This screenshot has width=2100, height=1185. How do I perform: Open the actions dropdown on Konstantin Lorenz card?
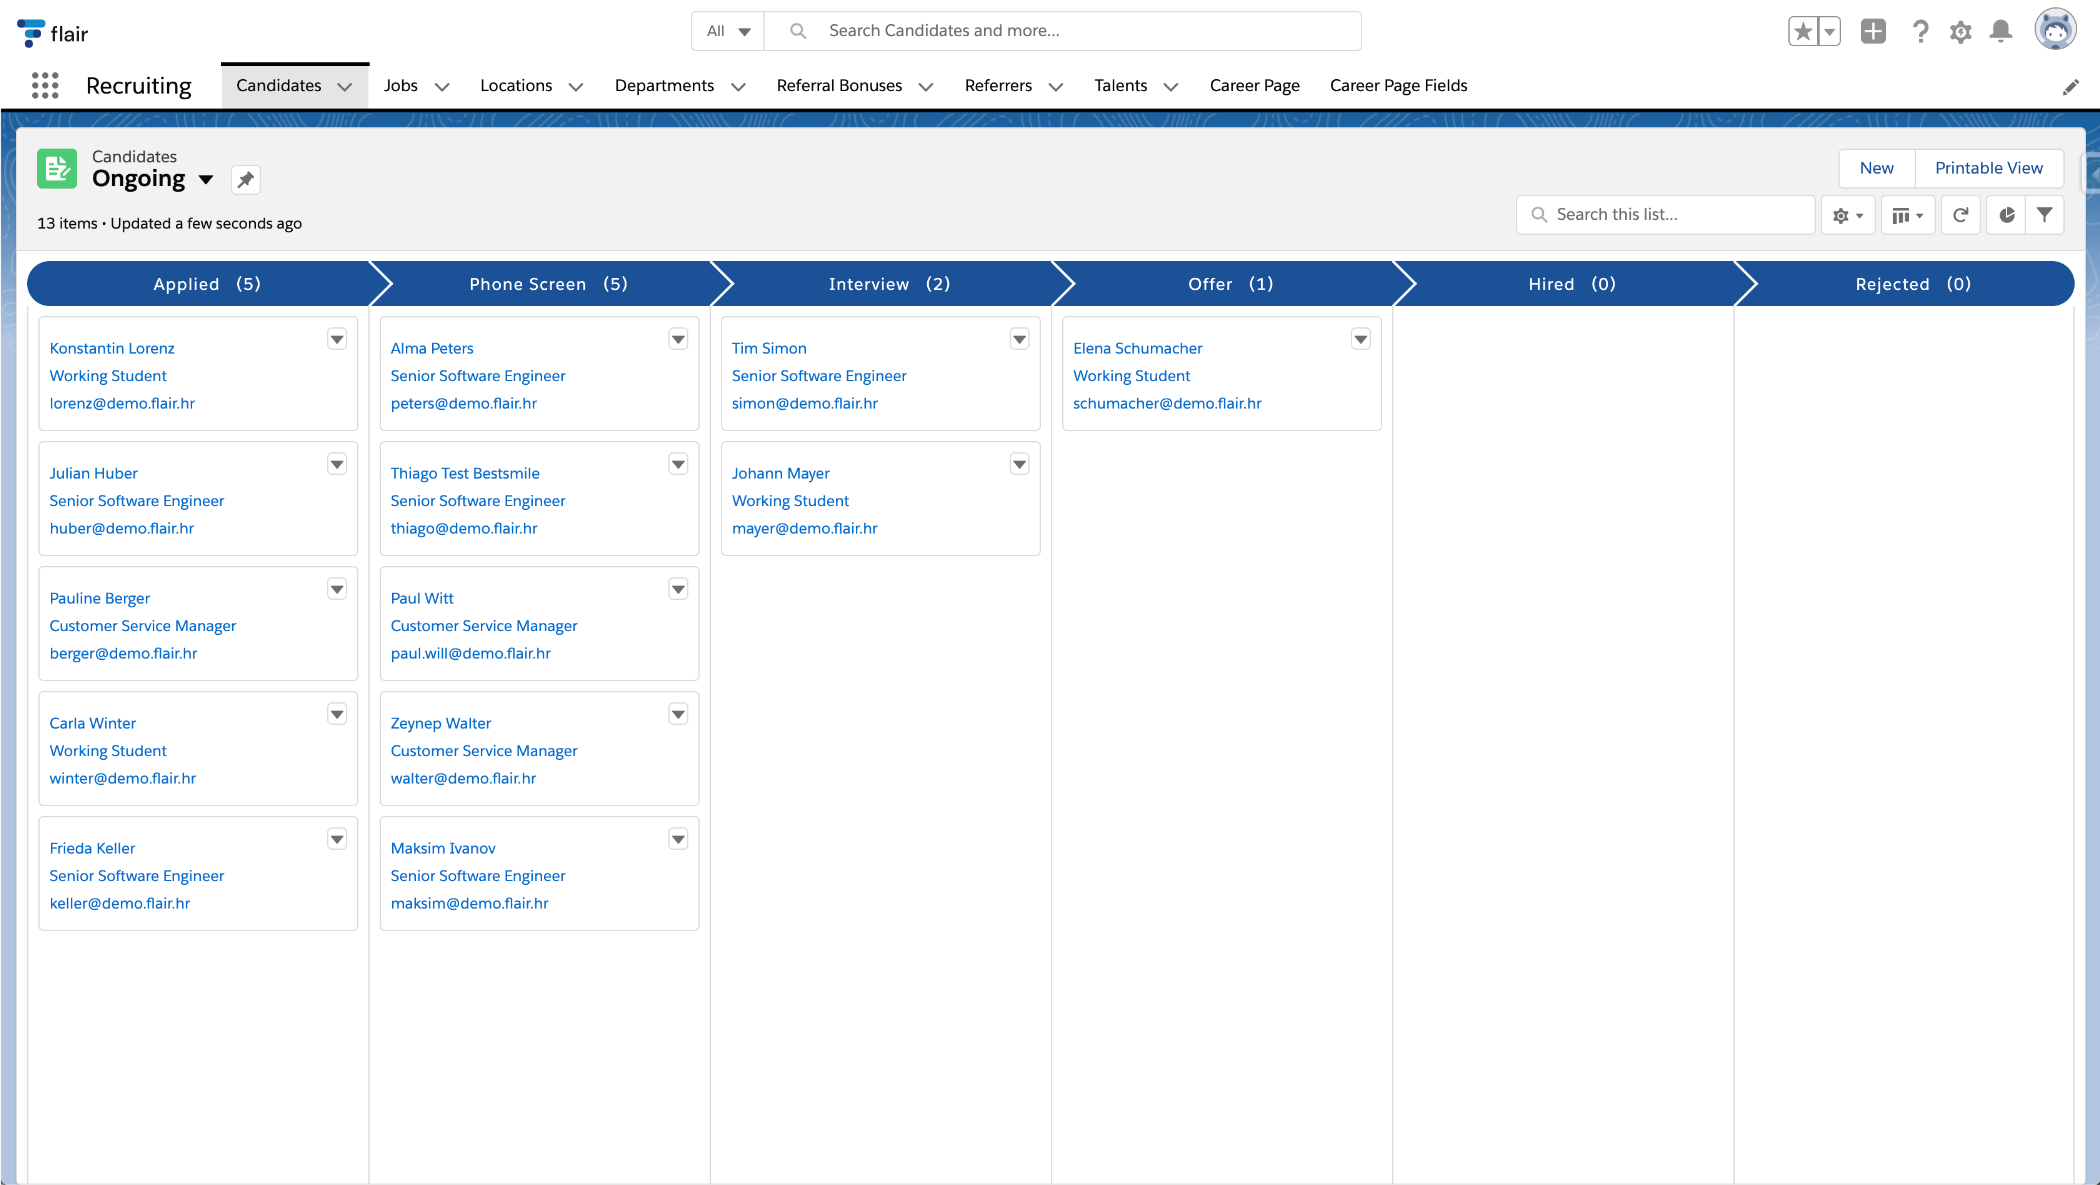coord(337,339)
